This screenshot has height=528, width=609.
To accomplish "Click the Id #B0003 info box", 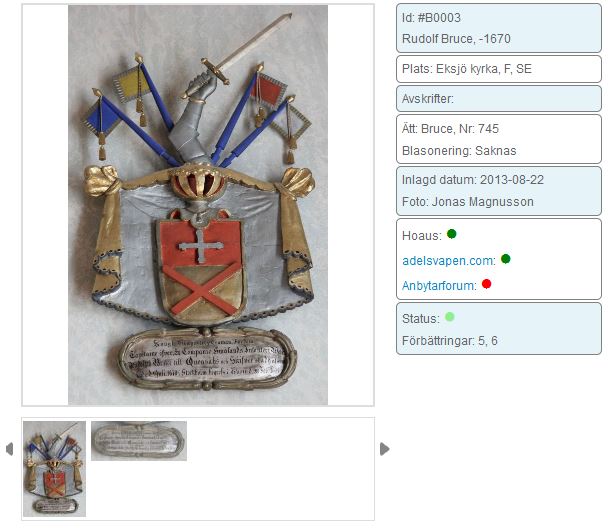I will (499, 28).
